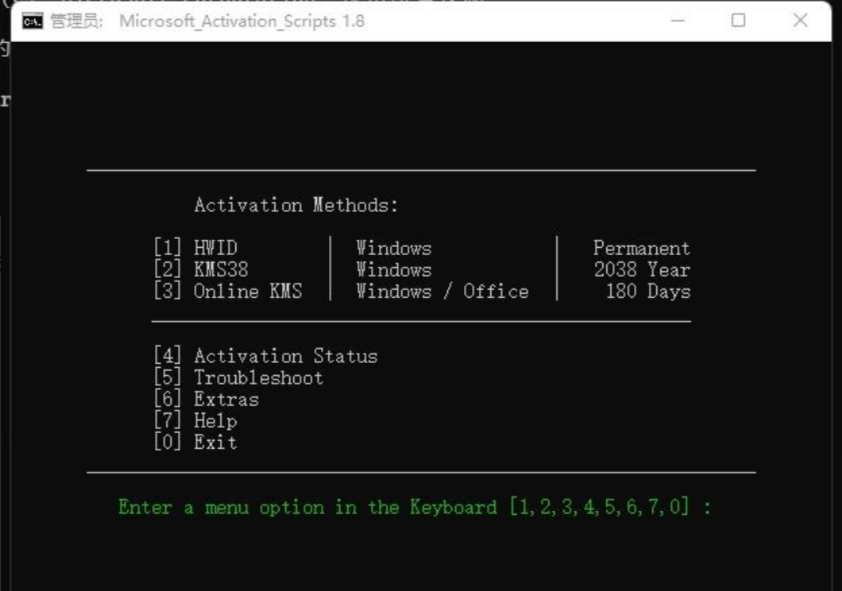
Task: Choose the [5] Troubleshoot entry
Action: [x=238, y=378]
